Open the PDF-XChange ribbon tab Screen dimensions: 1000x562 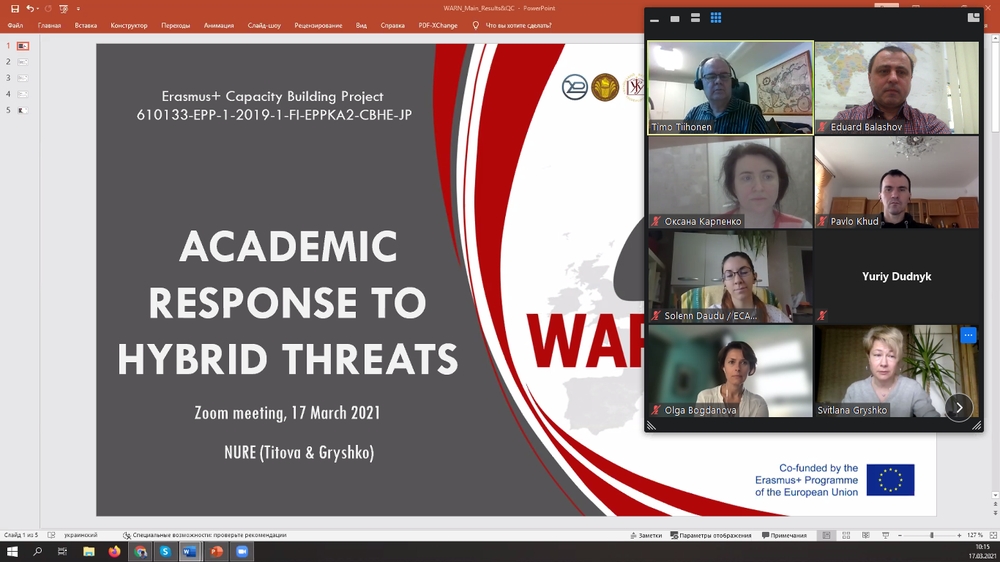point(438,26)
